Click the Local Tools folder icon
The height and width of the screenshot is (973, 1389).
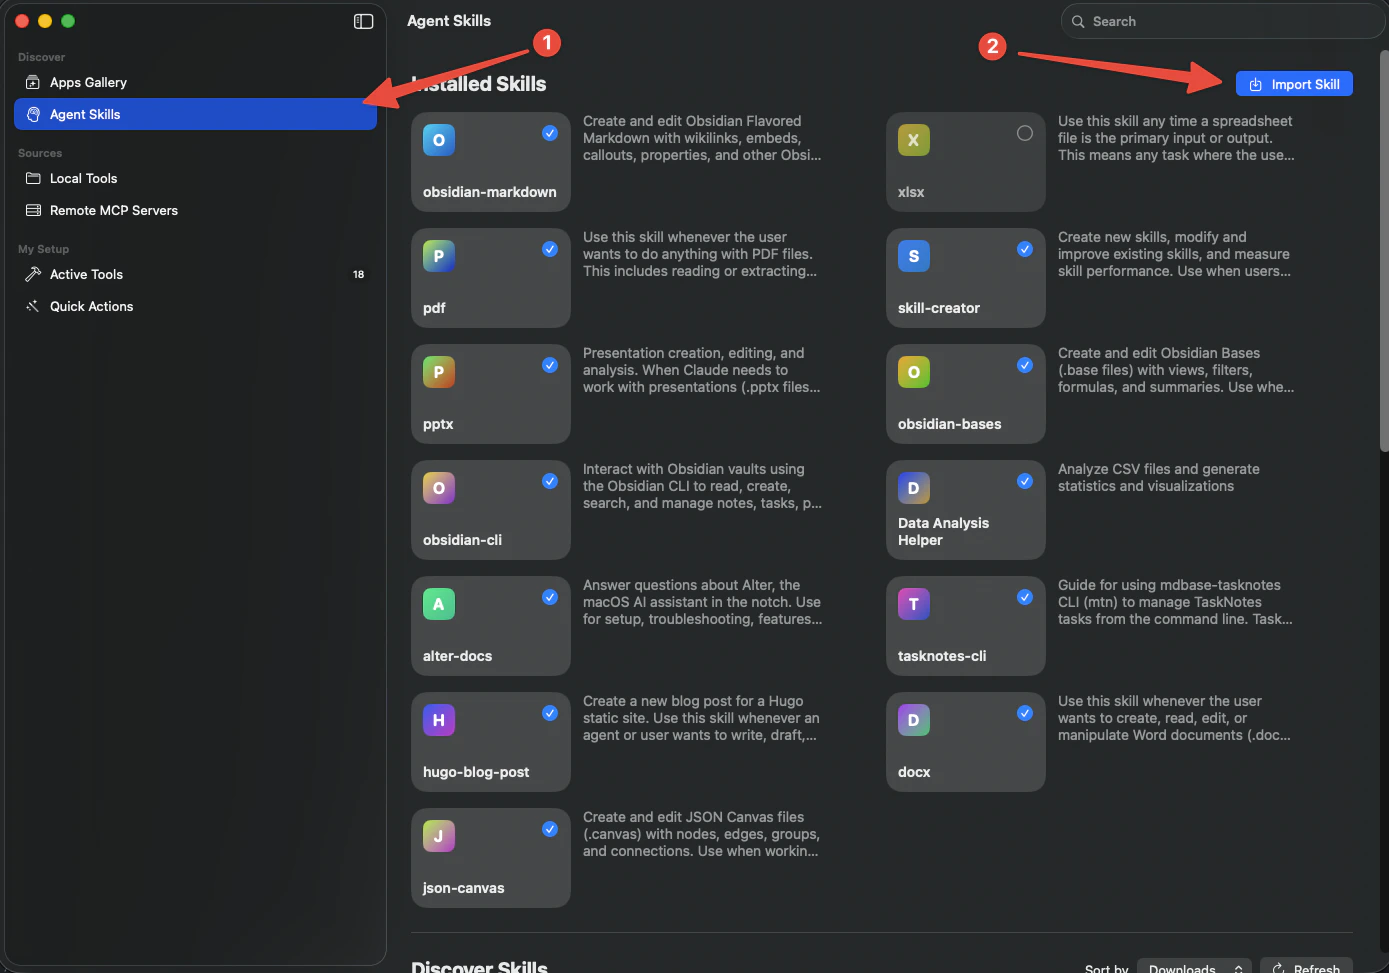(33, 178)
